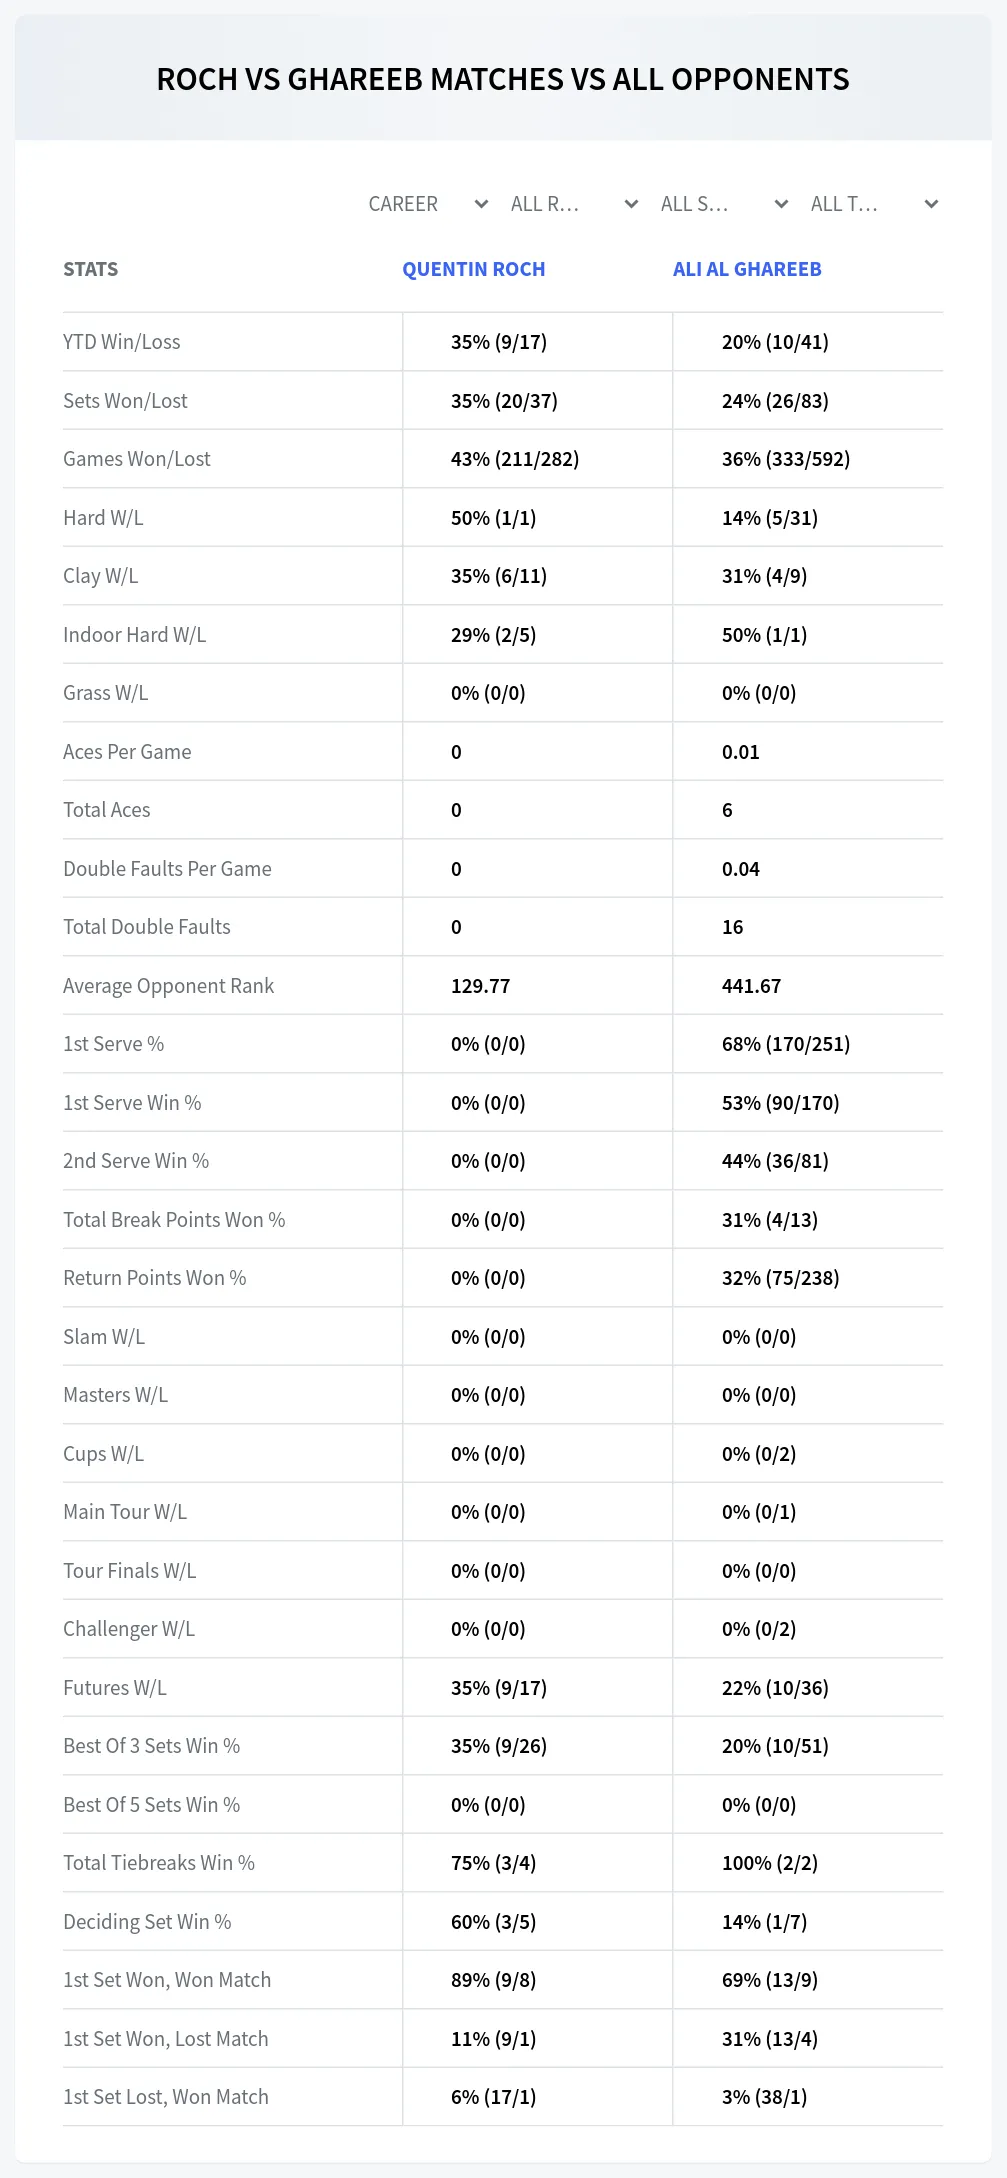The width and height of the screenshot is (1007, 2178).
Task: Click the STATS column header
Action: (90, 269)
